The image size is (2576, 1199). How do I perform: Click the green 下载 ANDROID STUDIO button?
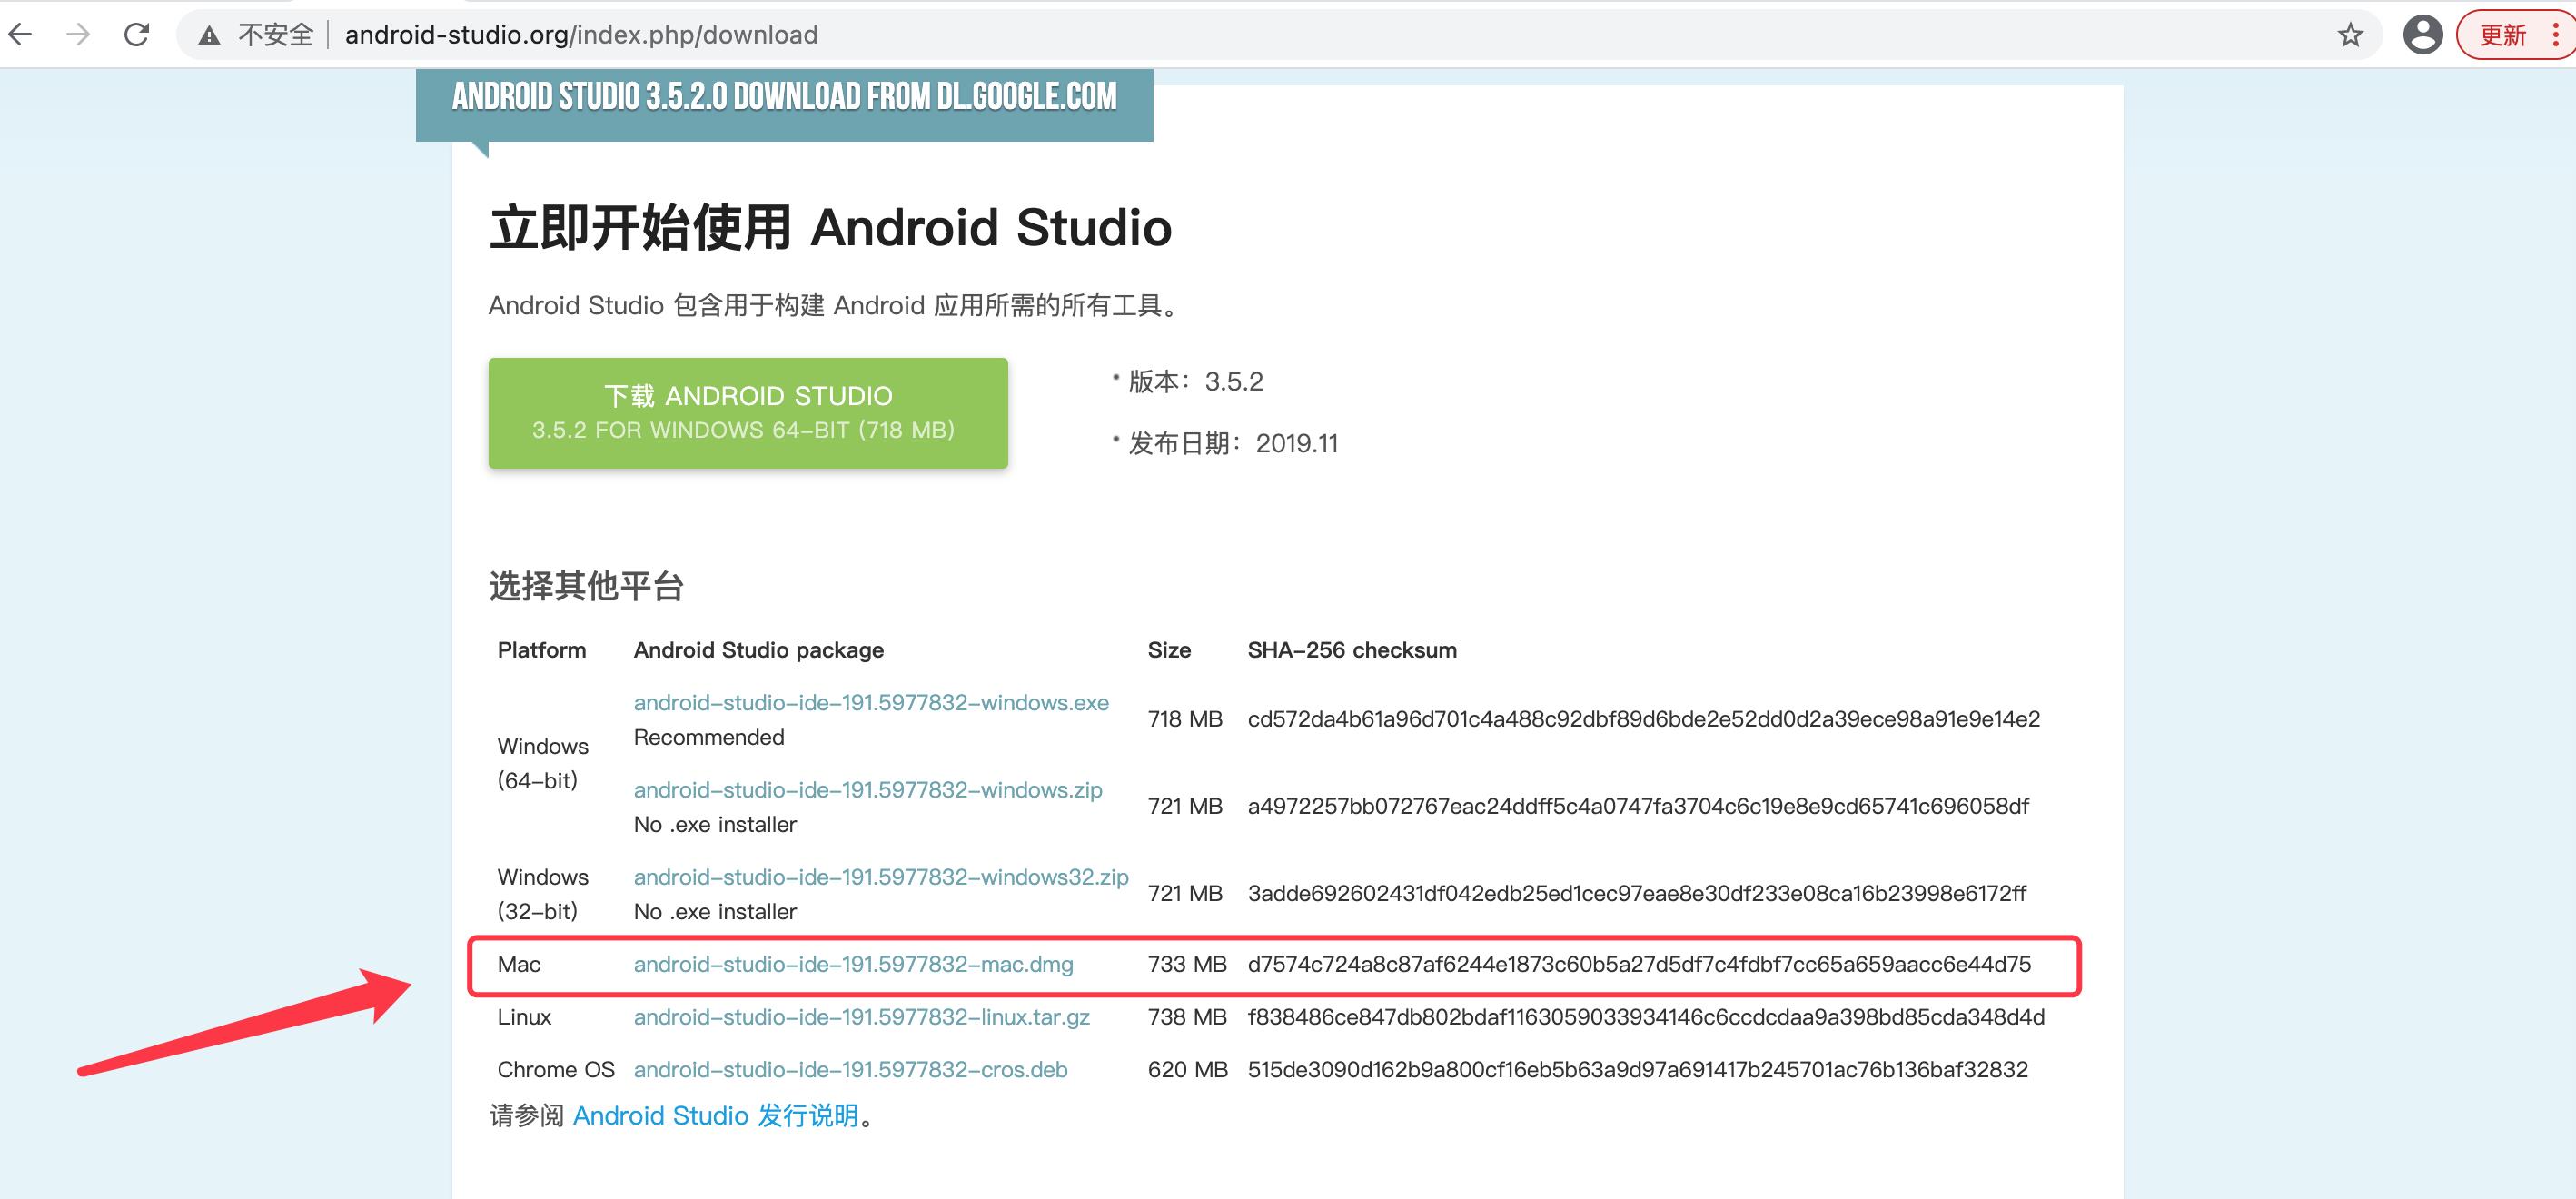coord(748,413)
